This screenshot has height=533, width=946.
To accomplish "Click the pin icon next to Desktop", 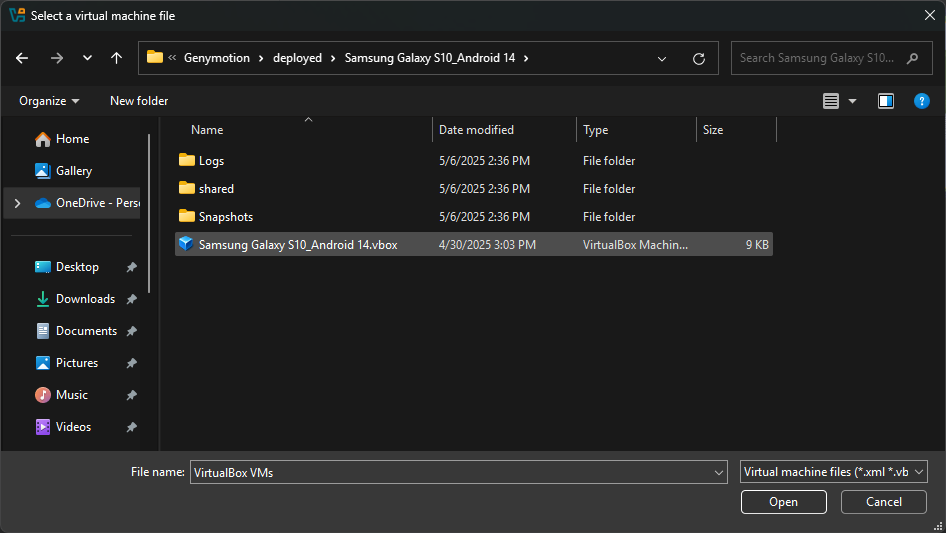I will pyautogui.click(x=132, y=267).
